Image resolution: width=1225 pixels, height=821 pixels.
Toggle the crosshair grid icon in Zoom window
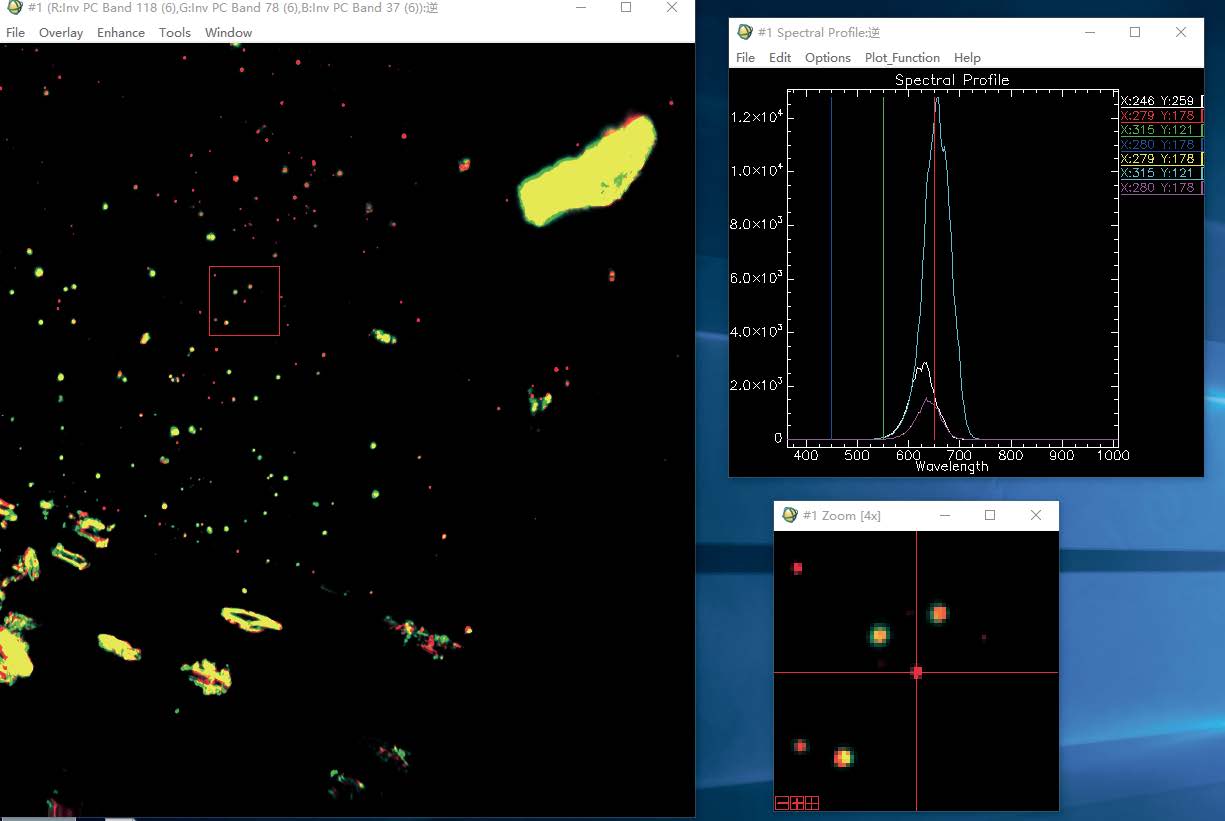pyautogui.click(x=812, y=802)
